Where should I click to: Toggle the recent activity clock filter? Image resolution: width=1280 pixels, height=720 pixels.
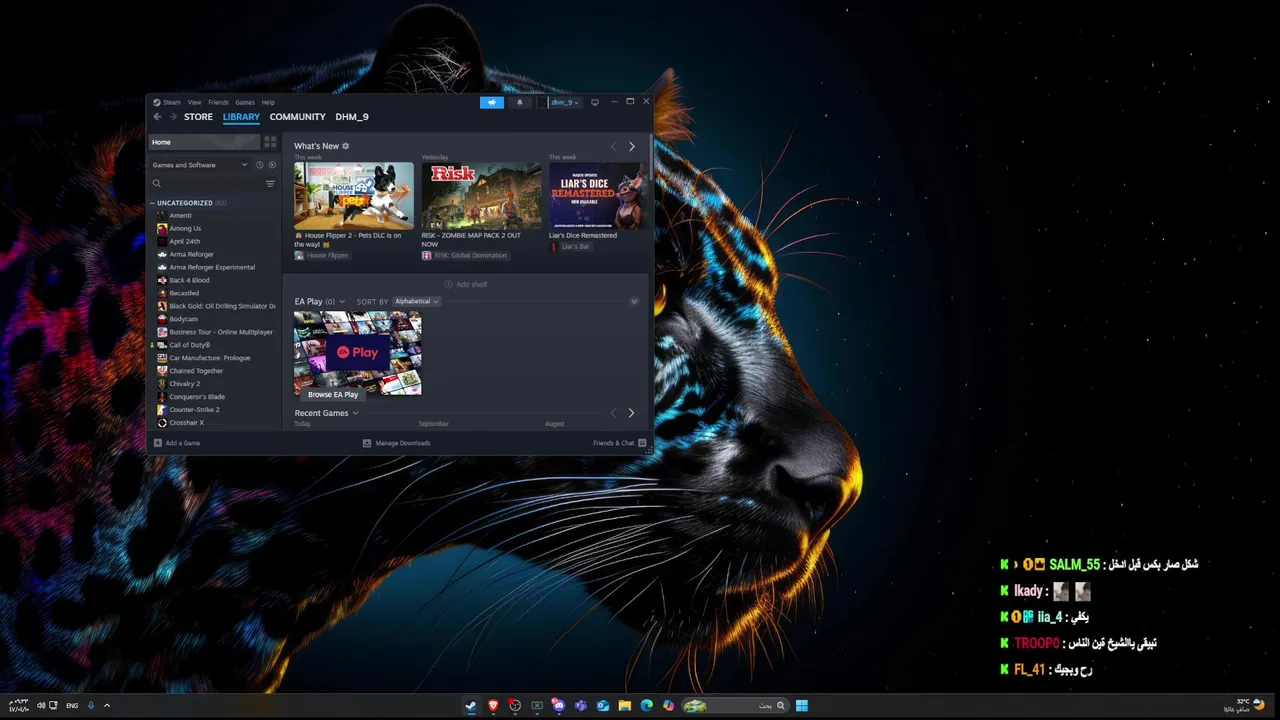(x=259, y=165)
